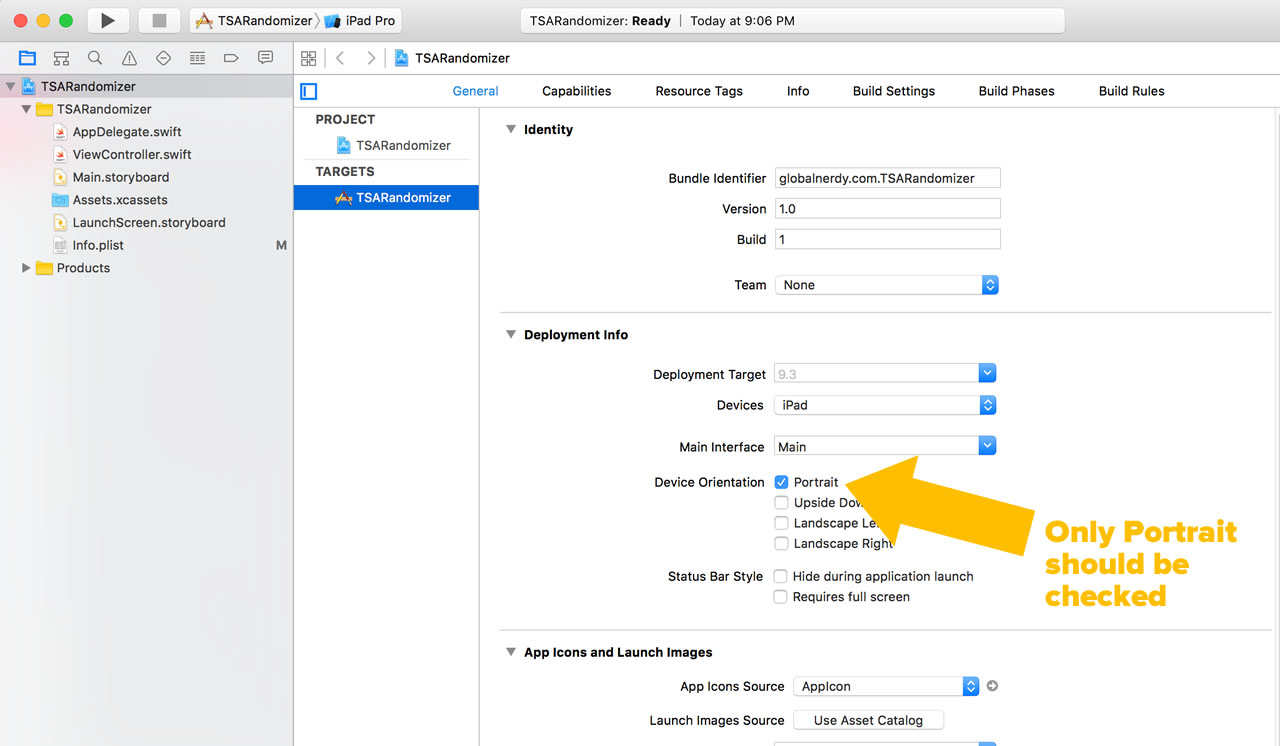Click the Version field
The width and height of the screenshot is (1280, 746).
pyautogui.click(x=888, y=209)
